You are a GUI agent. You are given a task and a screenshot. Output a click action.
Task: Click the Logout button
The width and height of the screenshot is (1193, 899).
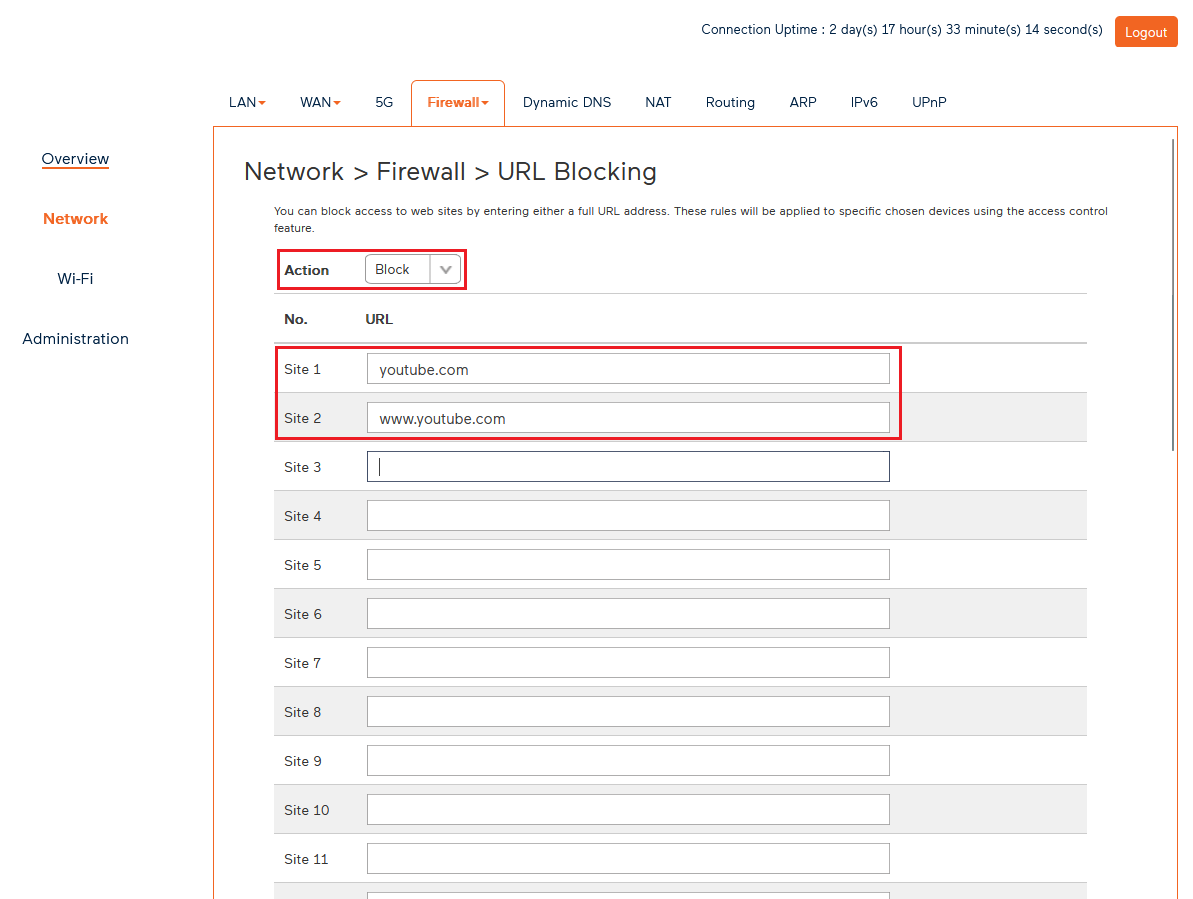1146,31
